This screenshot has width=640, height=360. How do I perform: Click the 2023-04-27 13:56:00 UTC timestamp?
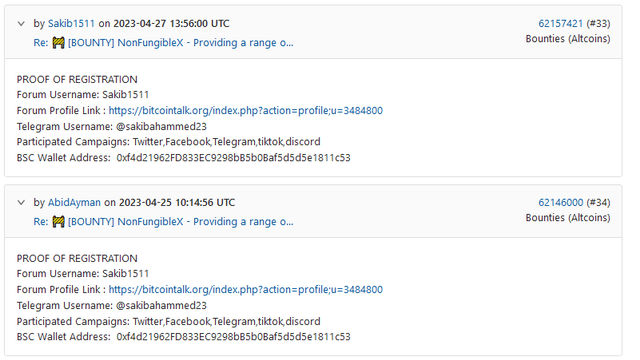click(x=171, y=24)
